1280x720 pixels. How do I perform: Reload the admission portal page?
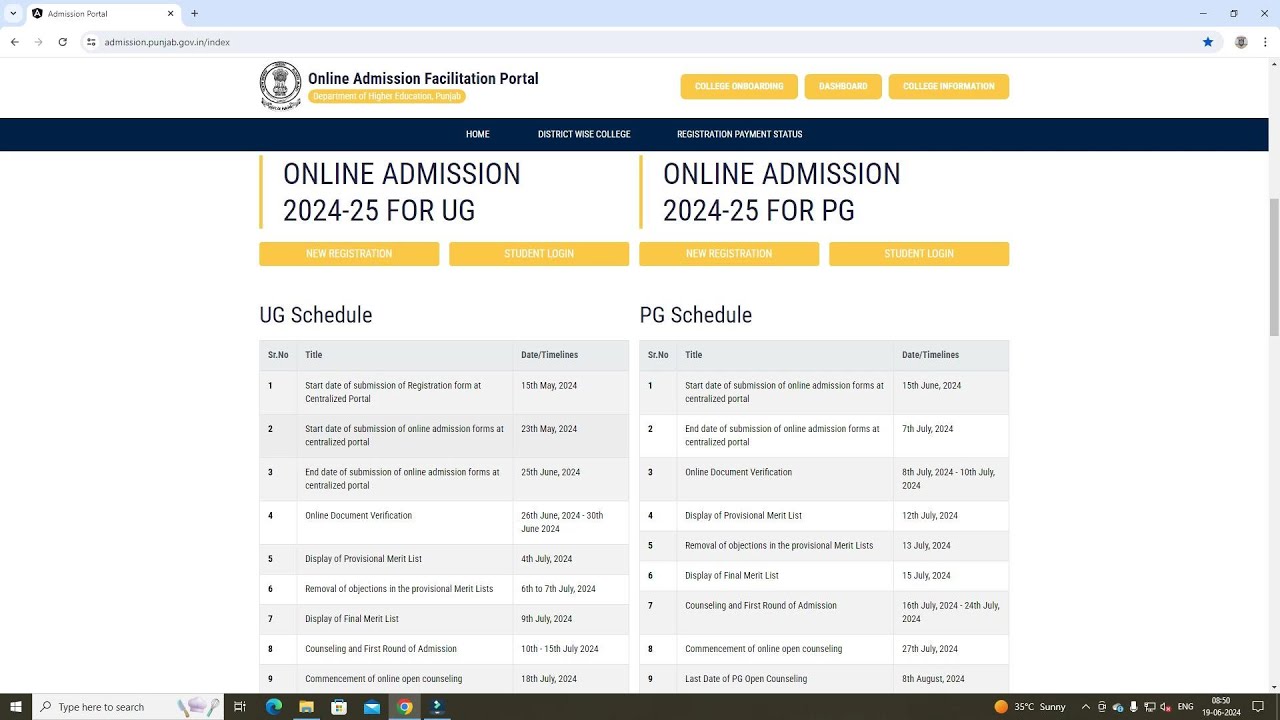[x=63, y=42]
